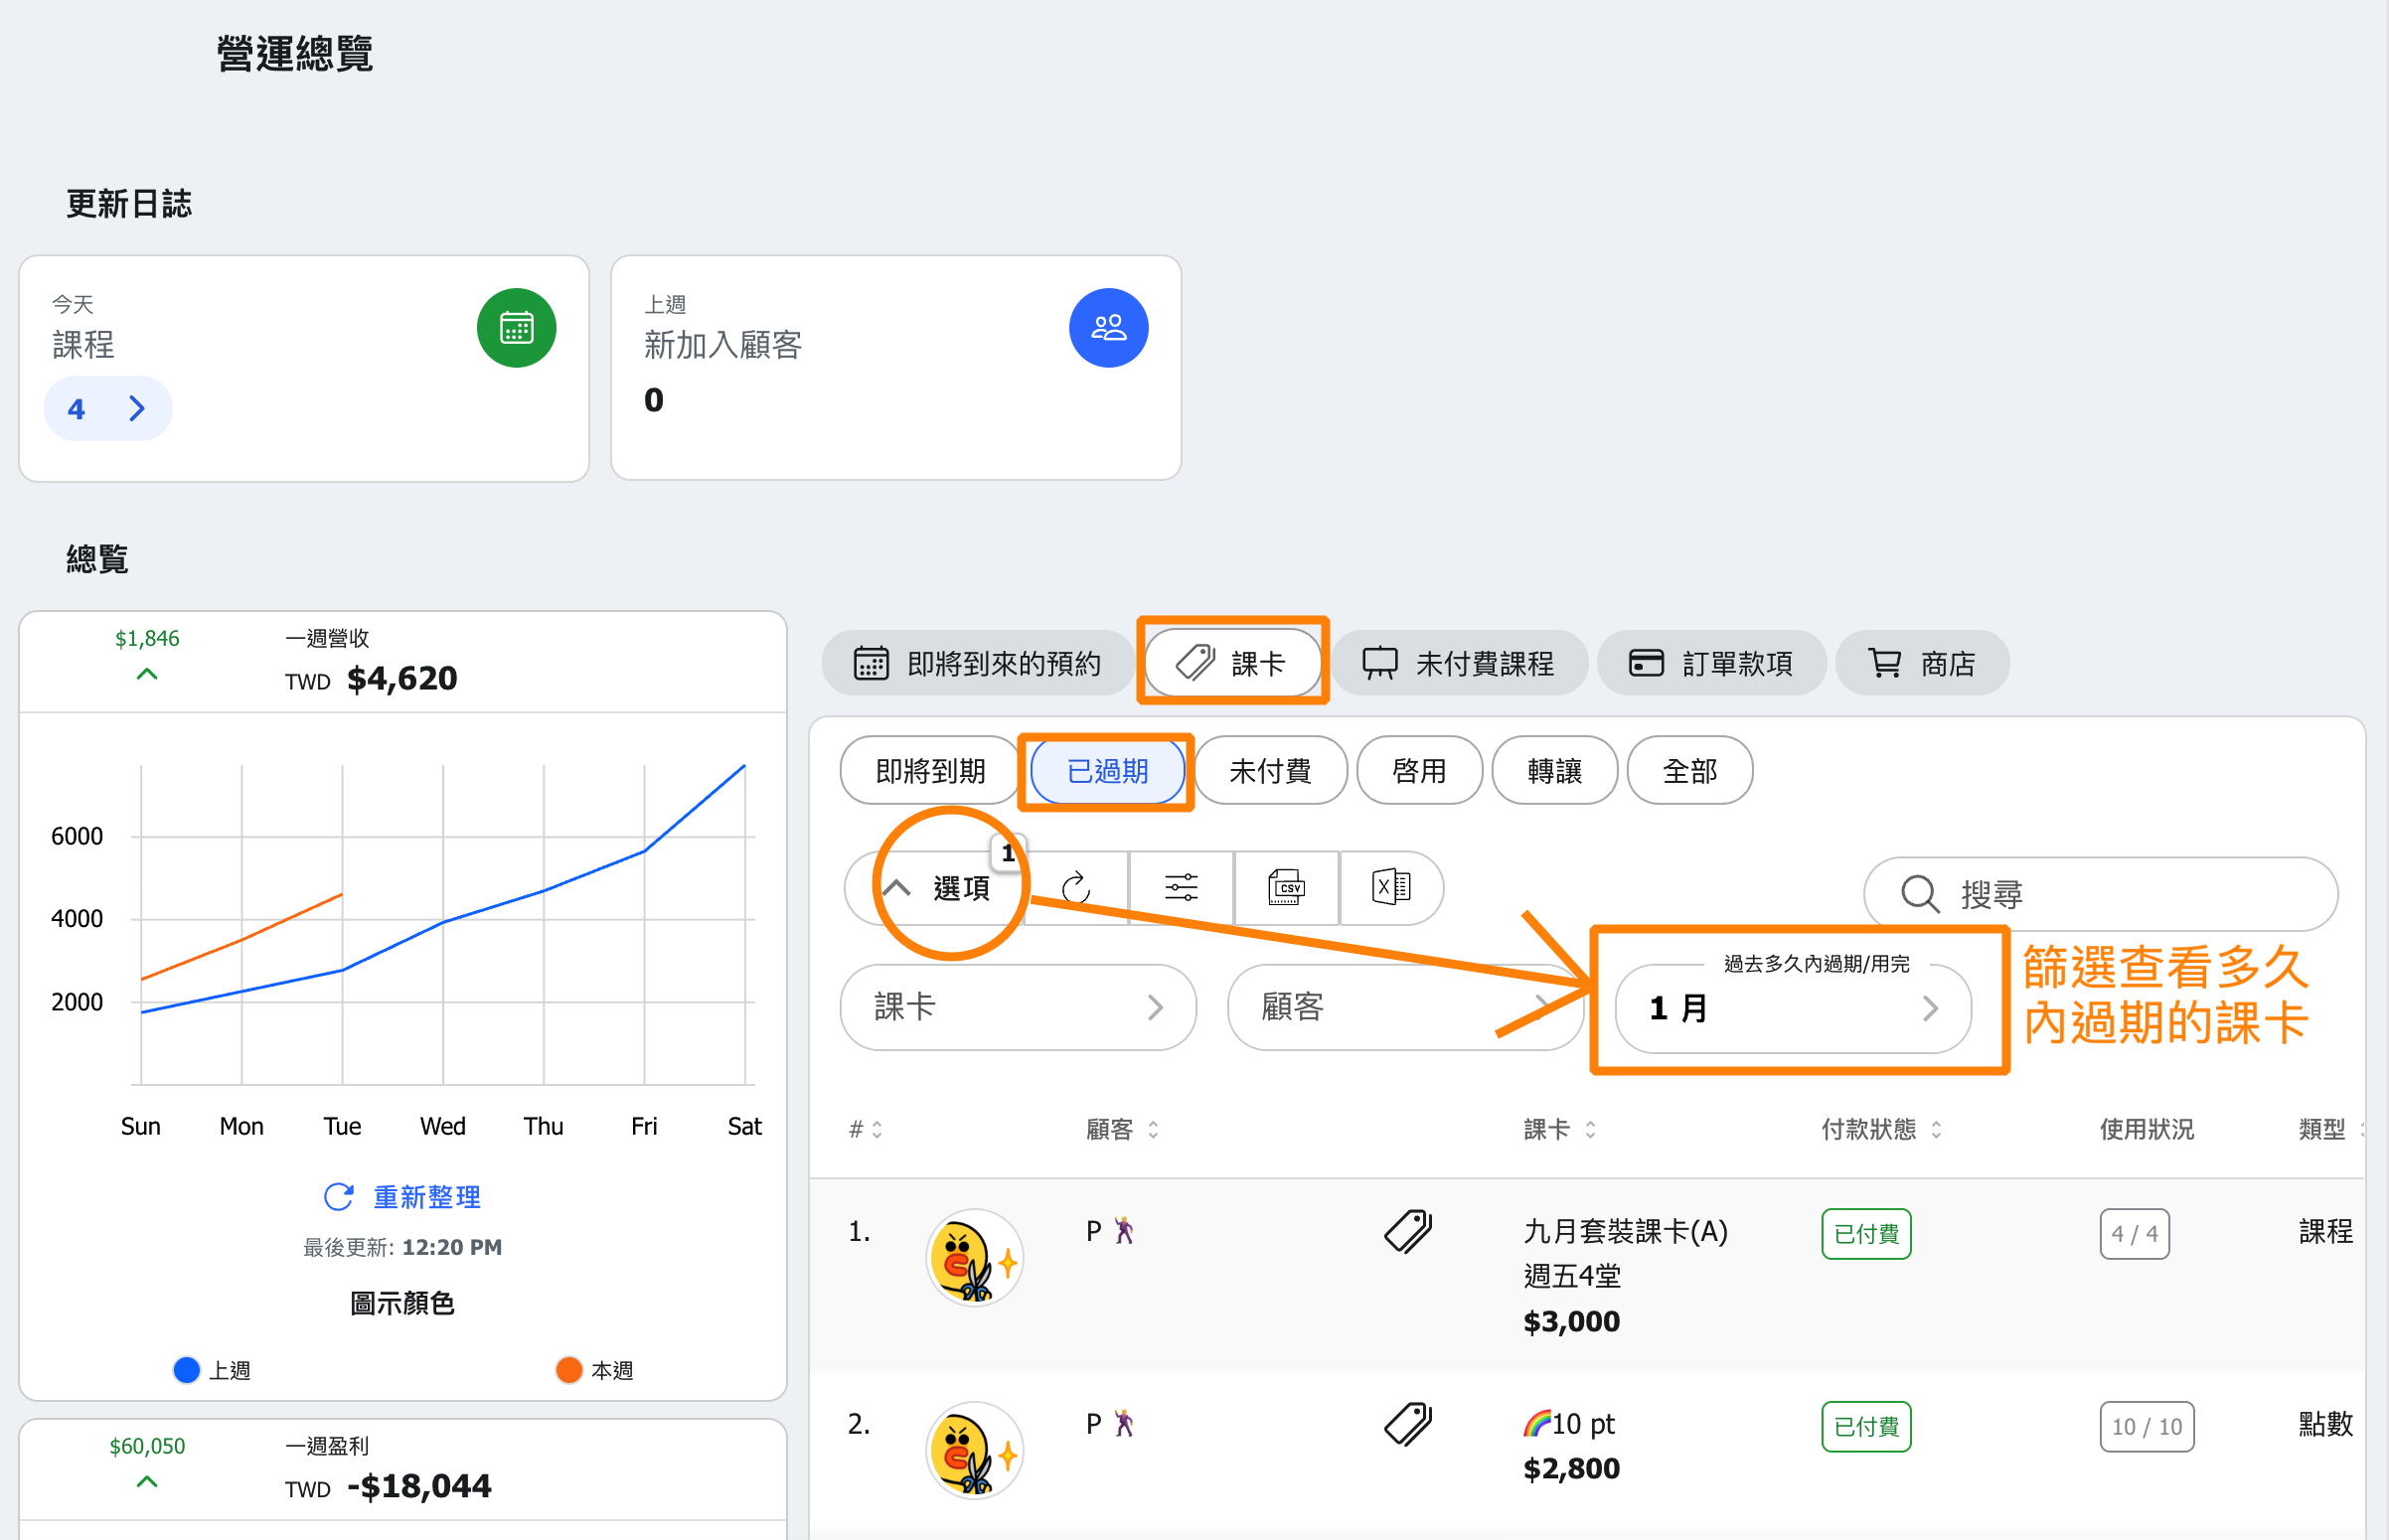
Task: Export the list to Excel
Action: click(1391, 888)
